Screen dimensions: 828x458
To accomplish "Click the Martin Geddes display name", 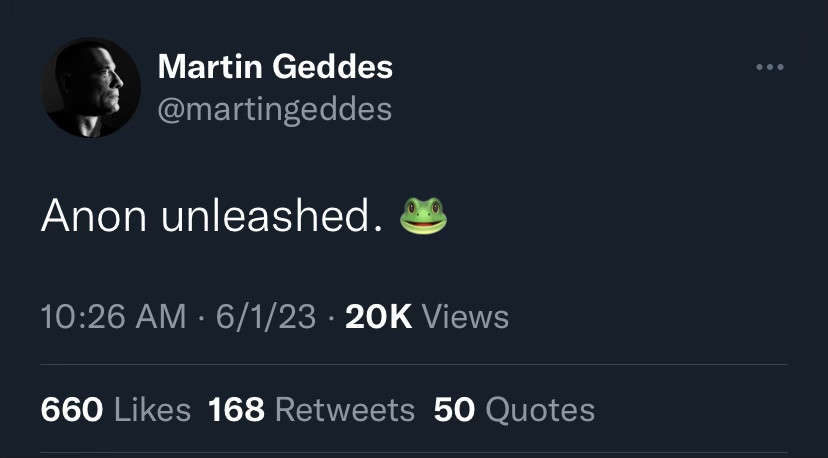I will point(275,68).
